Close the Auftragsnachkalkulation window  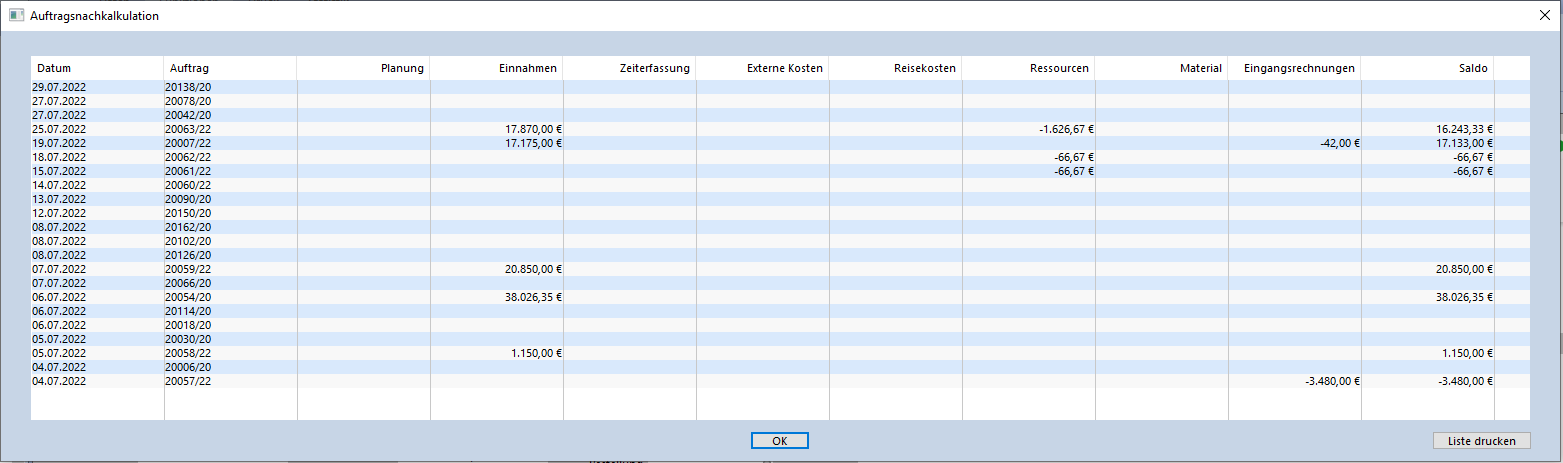pyautogui.click(x=1544, y=16)
